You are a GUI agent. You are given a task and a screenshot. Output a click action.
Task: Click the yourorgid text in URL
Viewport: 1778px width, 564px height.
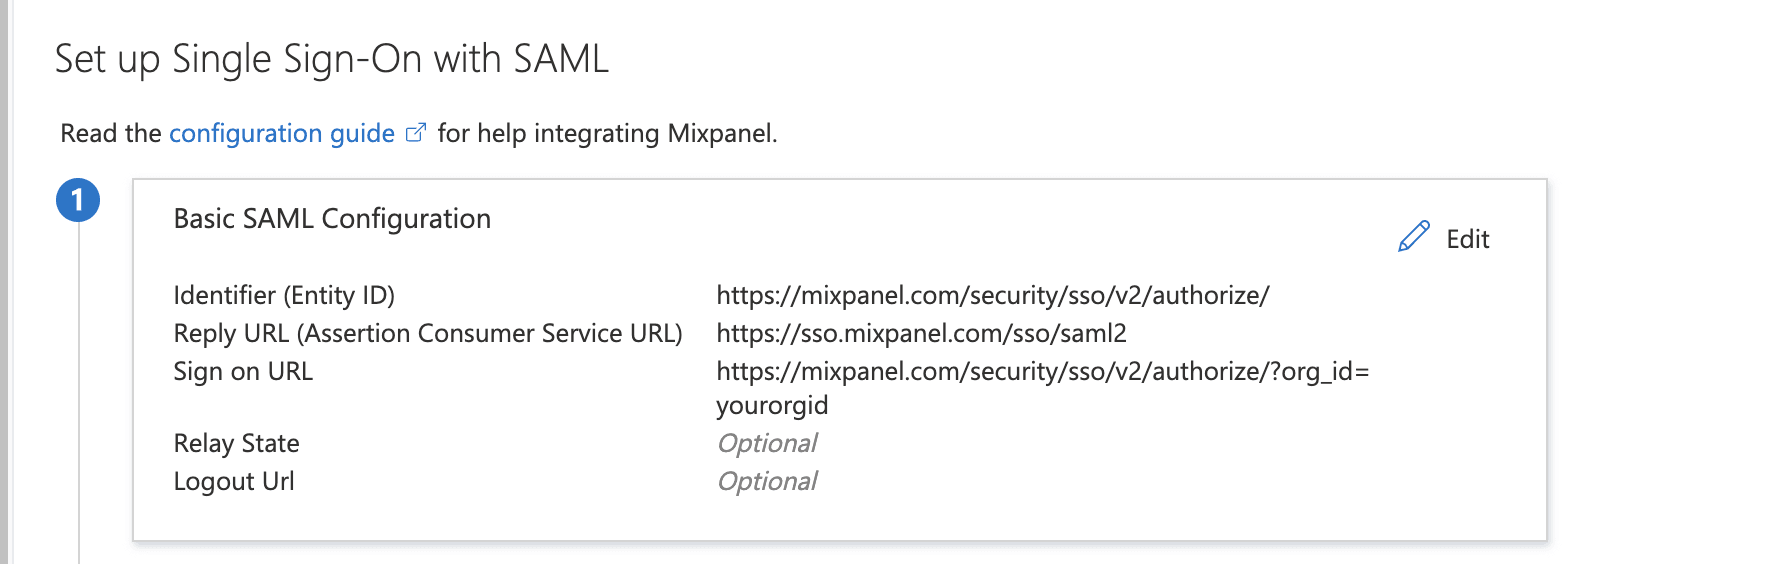coord(772,405)
